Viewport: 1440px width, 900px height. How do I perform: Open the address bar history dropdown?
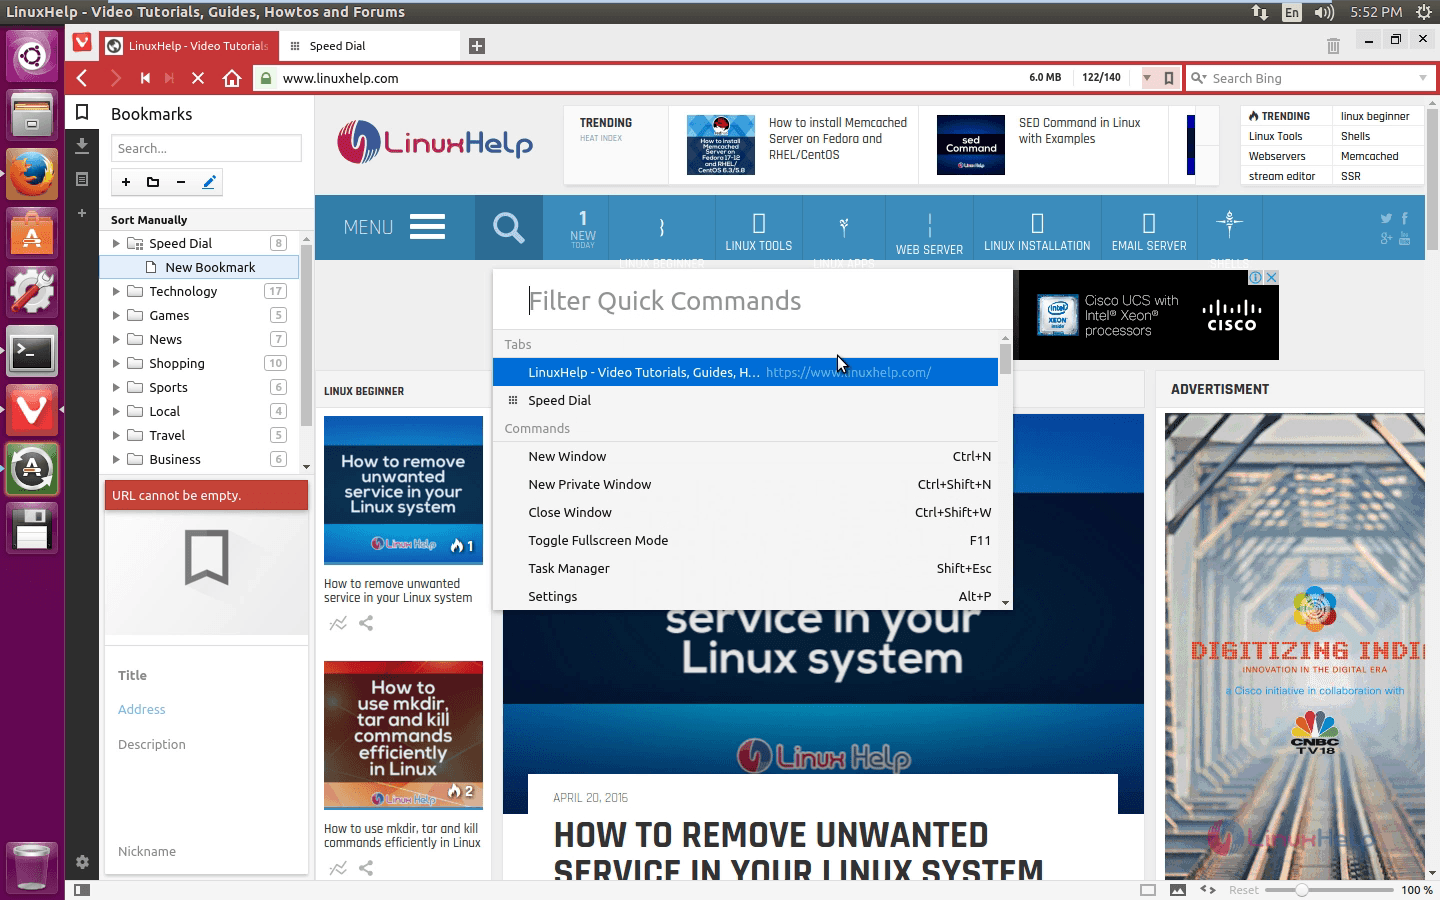click(x=1147, y=78)
